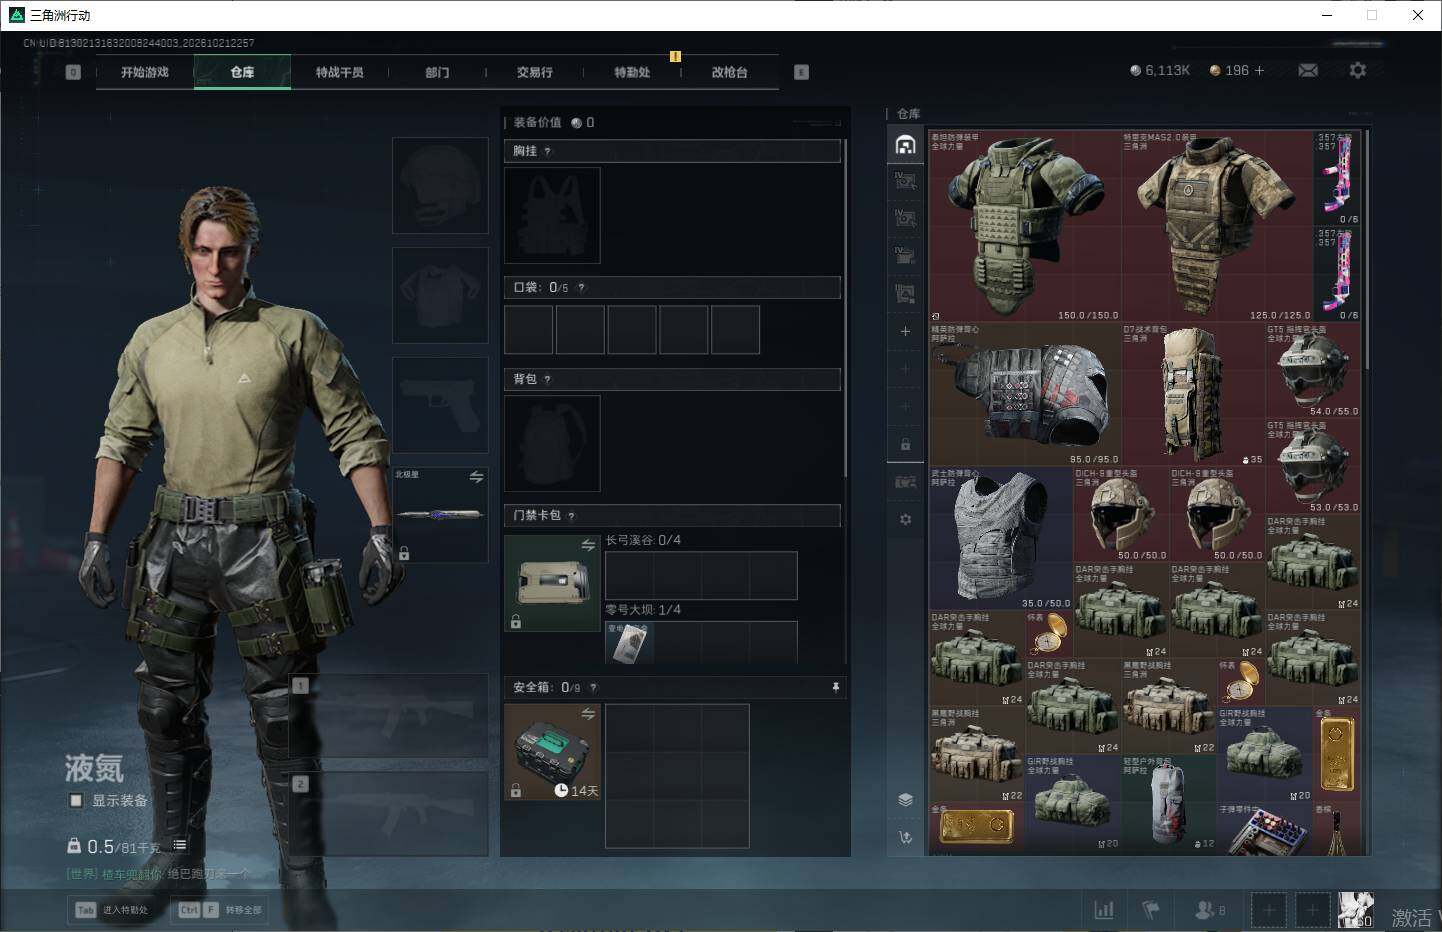Click the stack layers icon in warehouse sidebar
The image size is (1442, 932).
(x=905, y=799)
